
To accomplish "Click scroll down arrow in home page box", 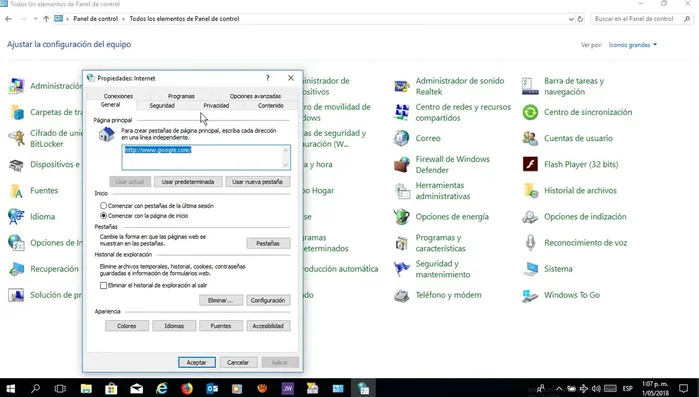I will click(x=286, y=165).
